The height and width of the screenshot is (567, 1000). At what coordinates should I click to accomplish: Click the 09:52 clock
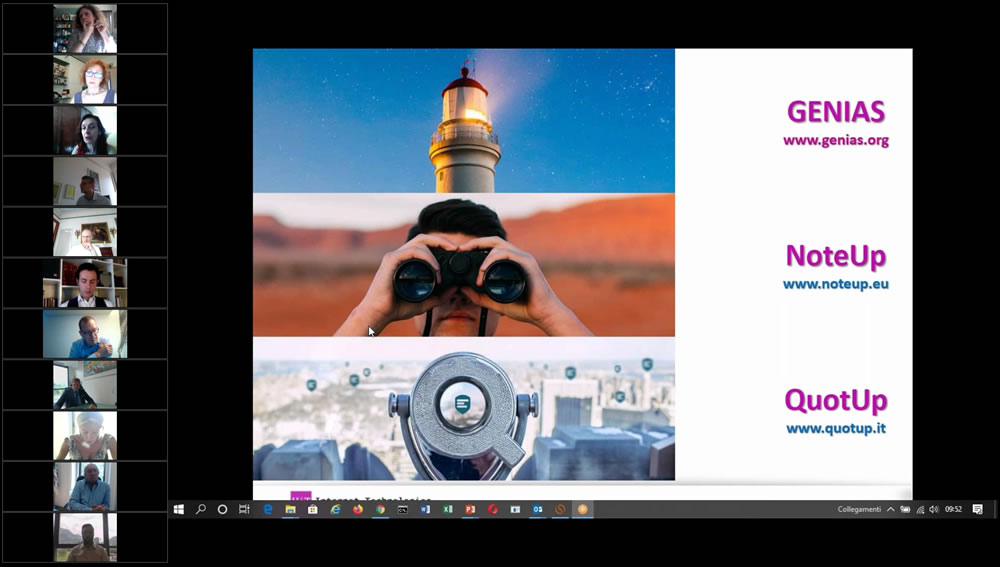tap(953, 509)
